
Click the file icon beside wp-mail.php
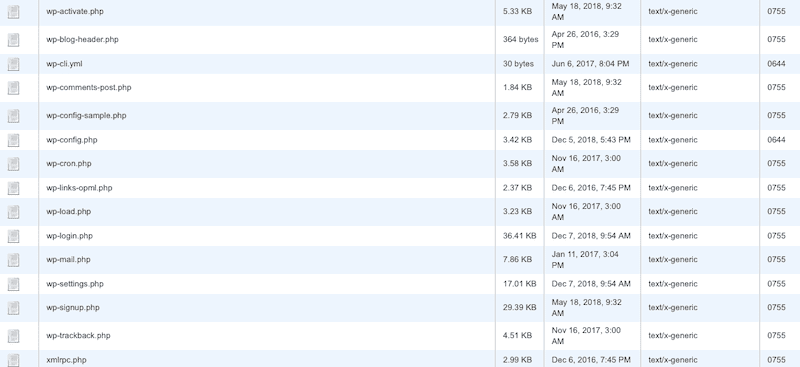[x=13, y=260]
